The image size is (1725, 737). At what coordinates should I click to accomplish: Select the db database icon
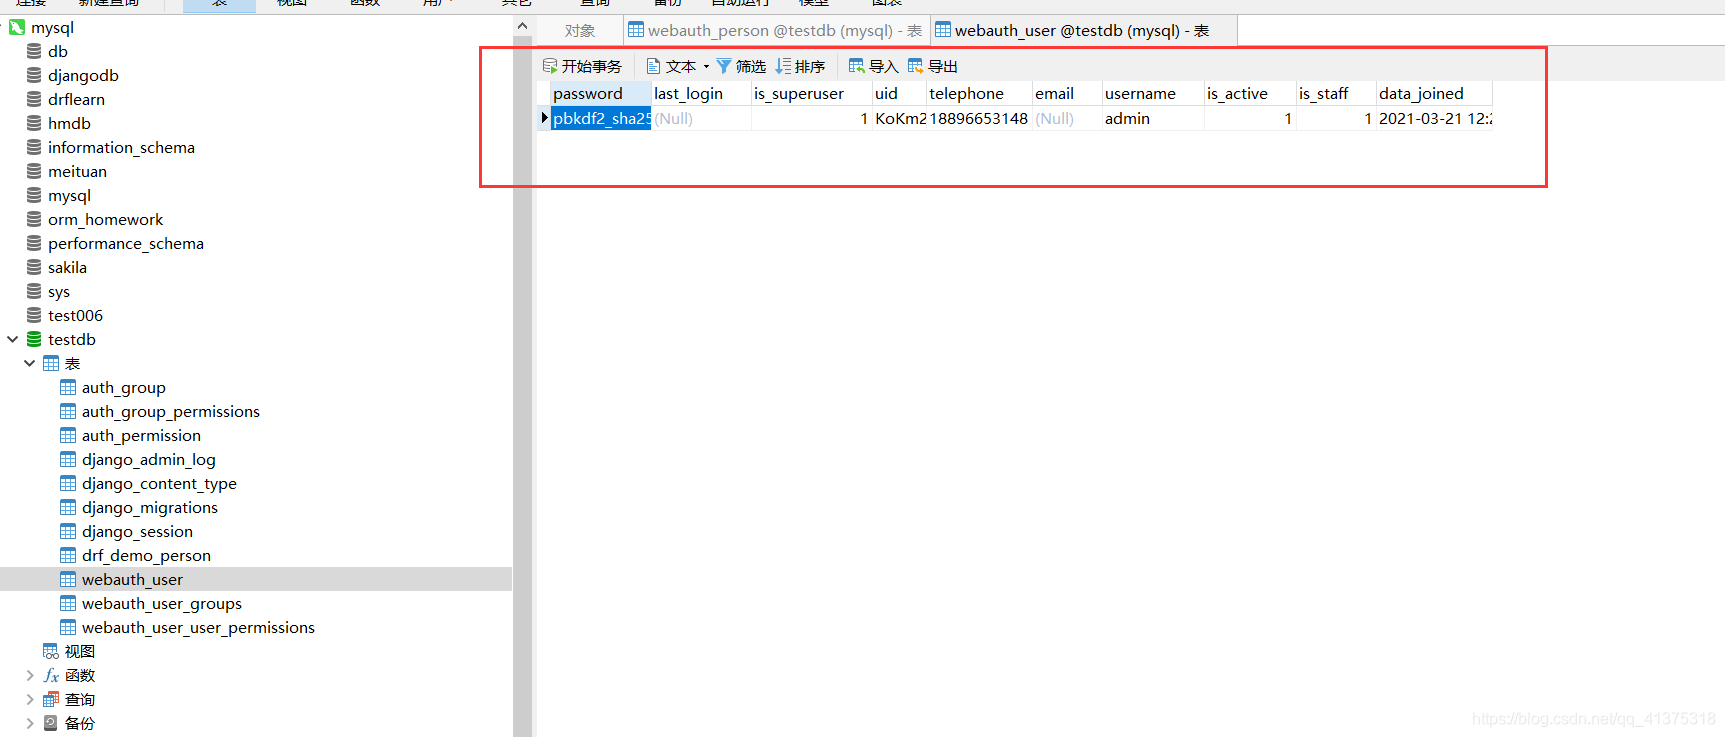pos(34,51)
